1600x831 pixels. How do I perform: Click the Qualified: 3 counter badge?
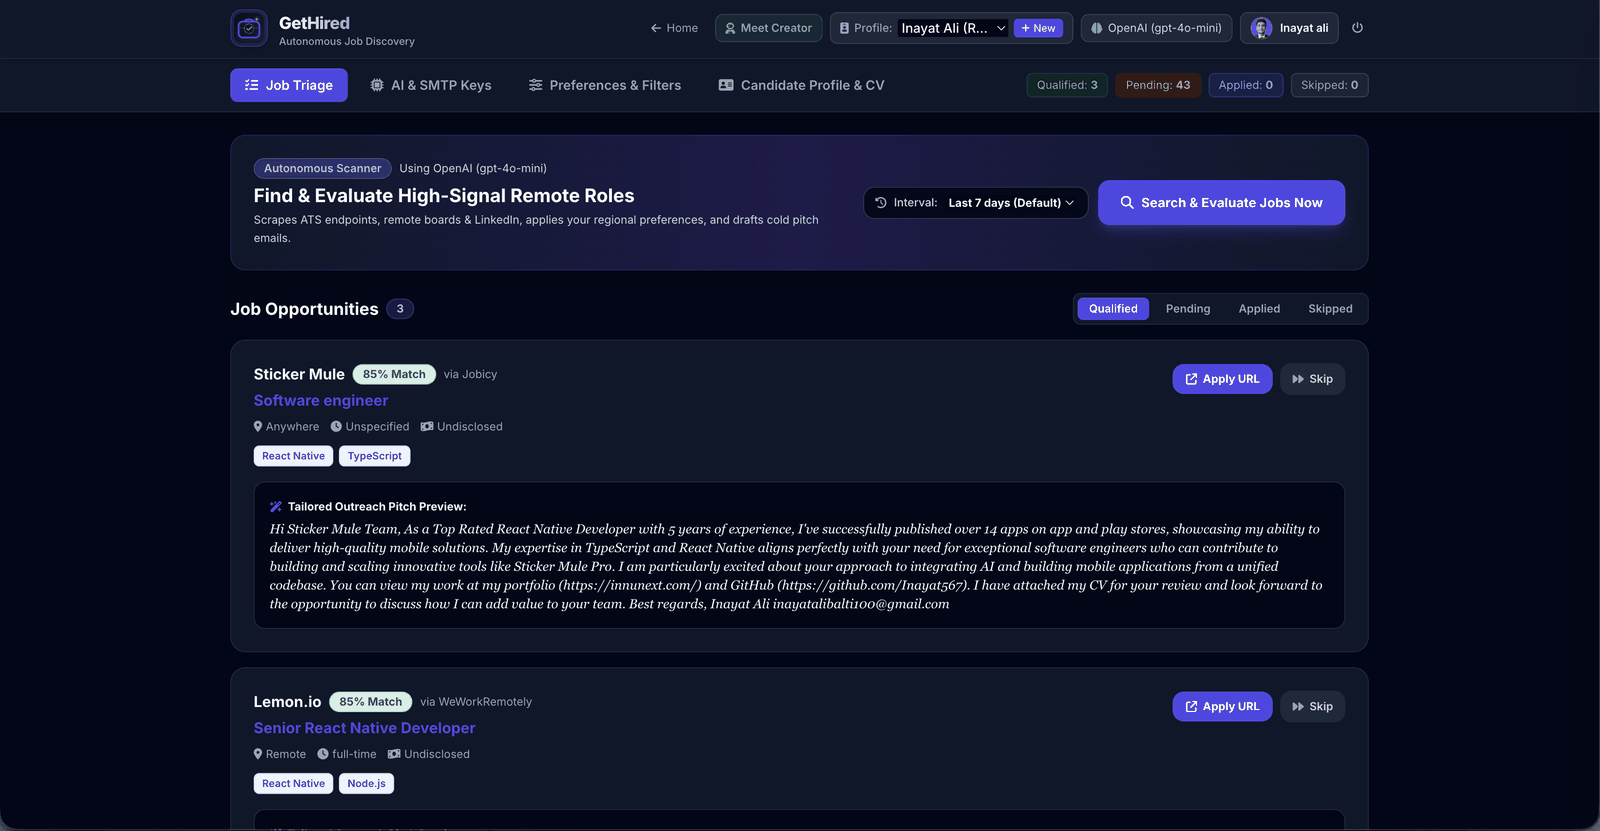coord(1067,85)
